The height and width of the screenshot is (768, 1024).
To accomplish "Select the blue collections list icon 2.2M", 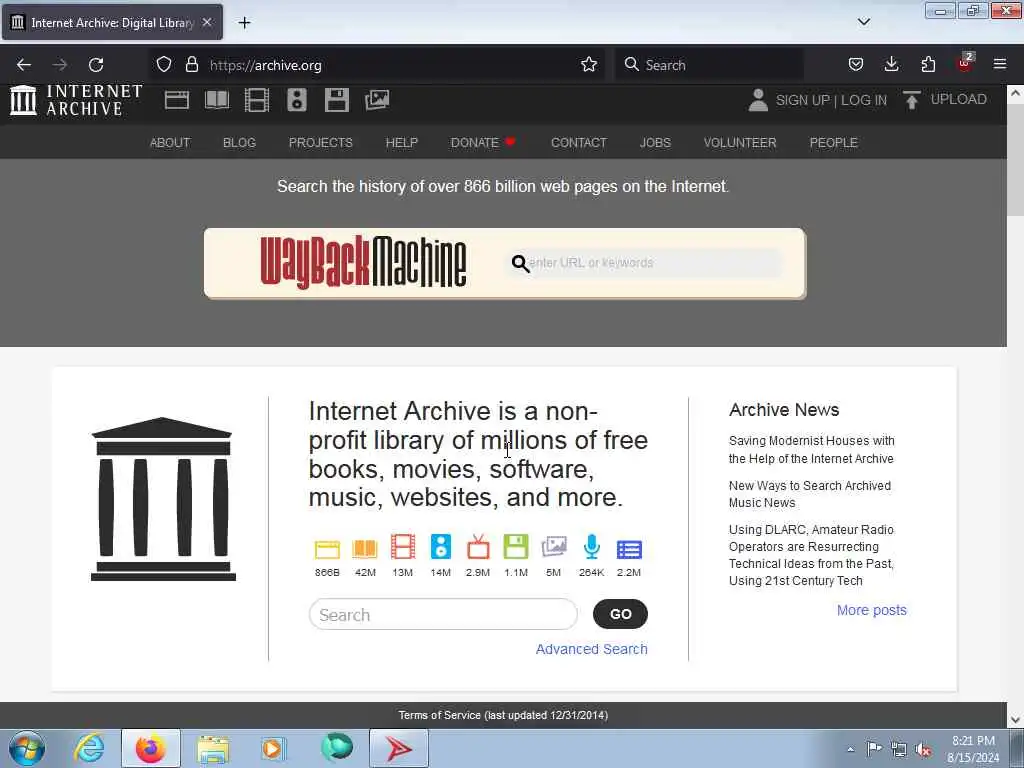I will [x=629, y=549].
